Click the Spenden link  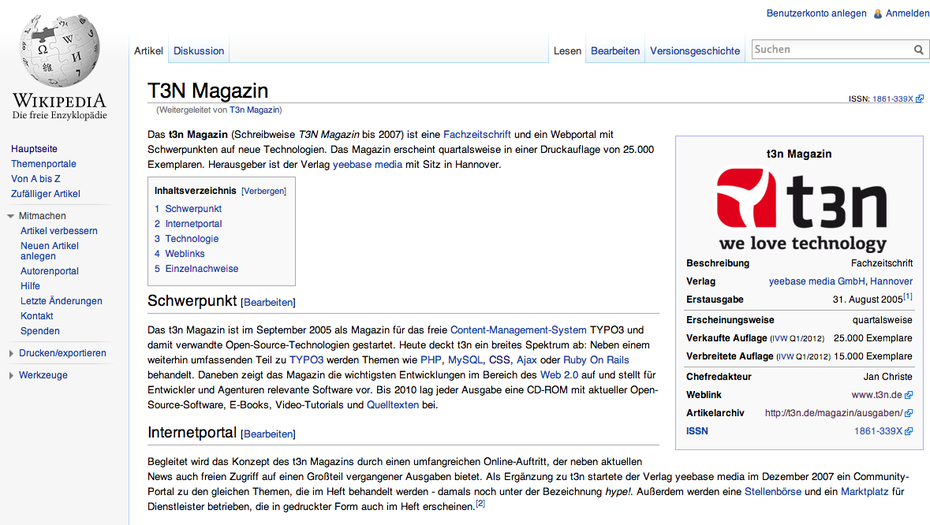point(40,331)
